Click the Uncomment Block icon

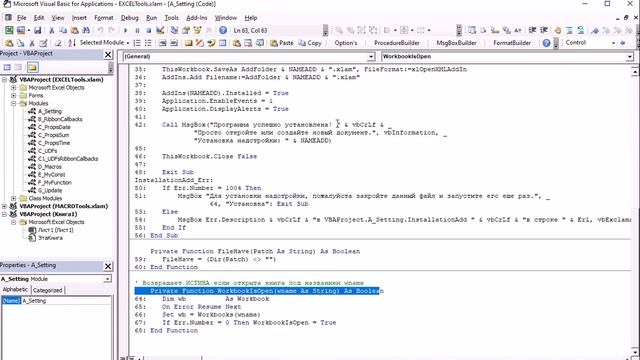[580, 30]
